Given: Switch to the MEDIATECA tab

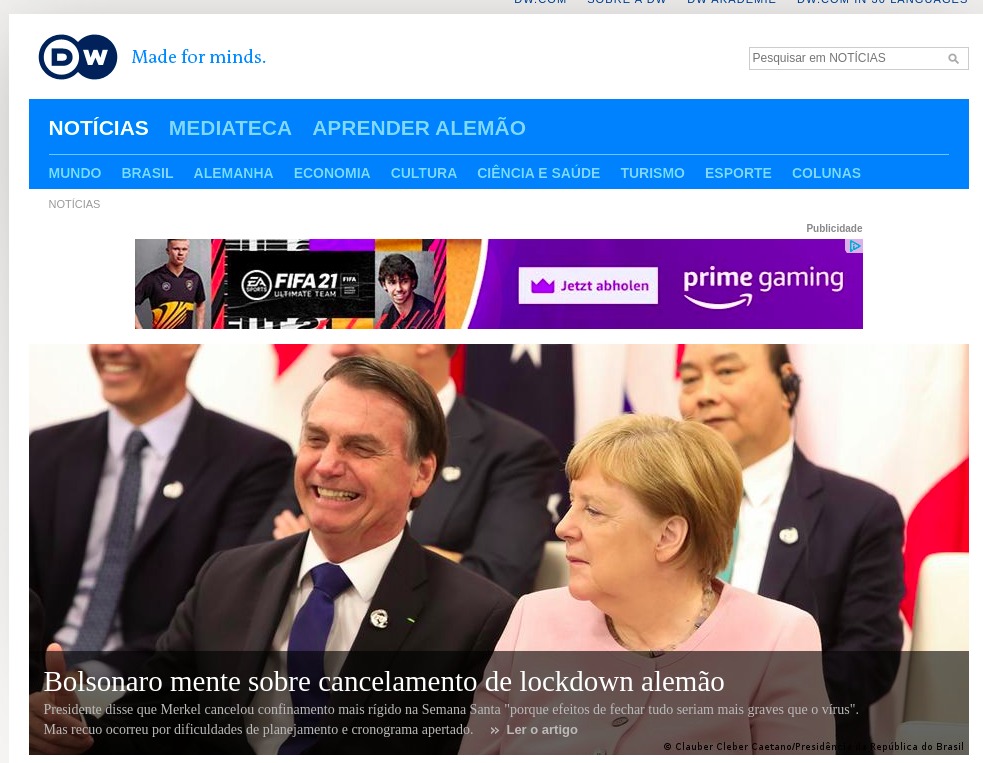Looking at the screenshot, I should 230,128.
